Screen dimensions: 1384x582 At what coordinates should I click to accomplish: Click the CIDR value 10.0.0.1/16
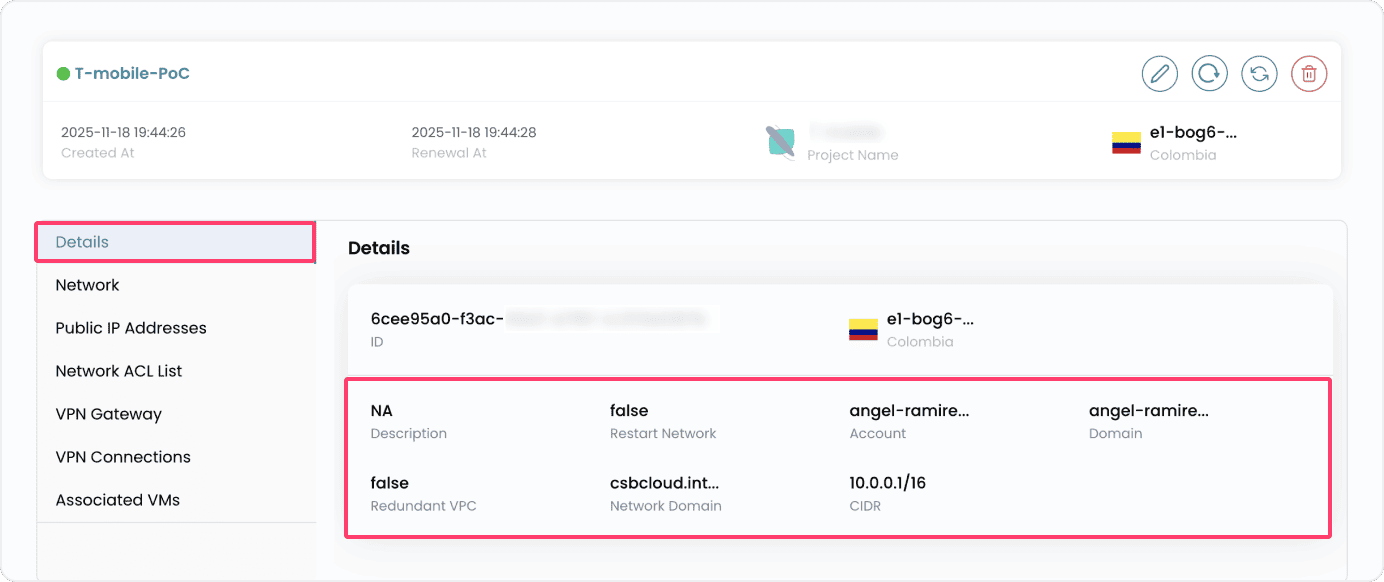point(888,483)
